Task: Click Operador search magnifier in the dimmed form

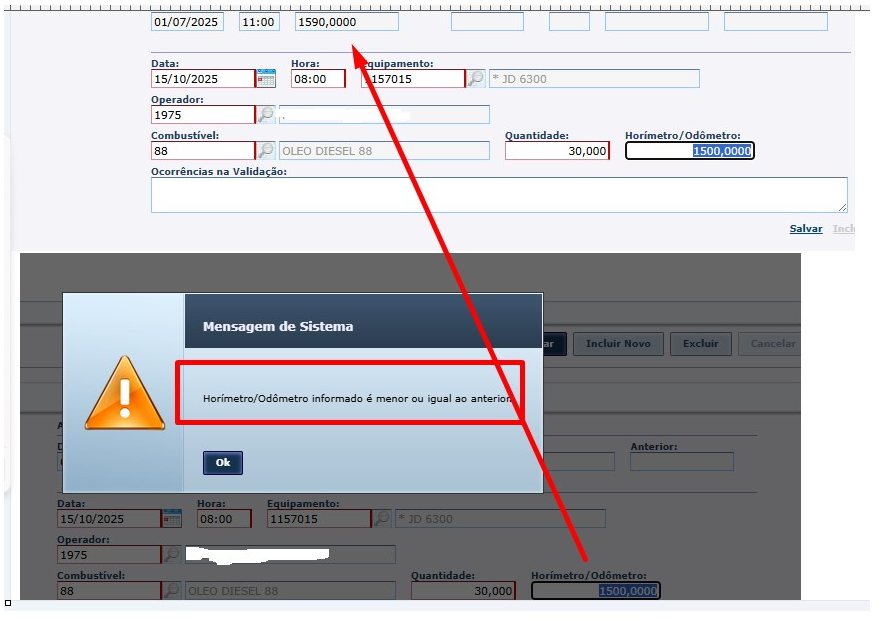Action: pos(172,554)
